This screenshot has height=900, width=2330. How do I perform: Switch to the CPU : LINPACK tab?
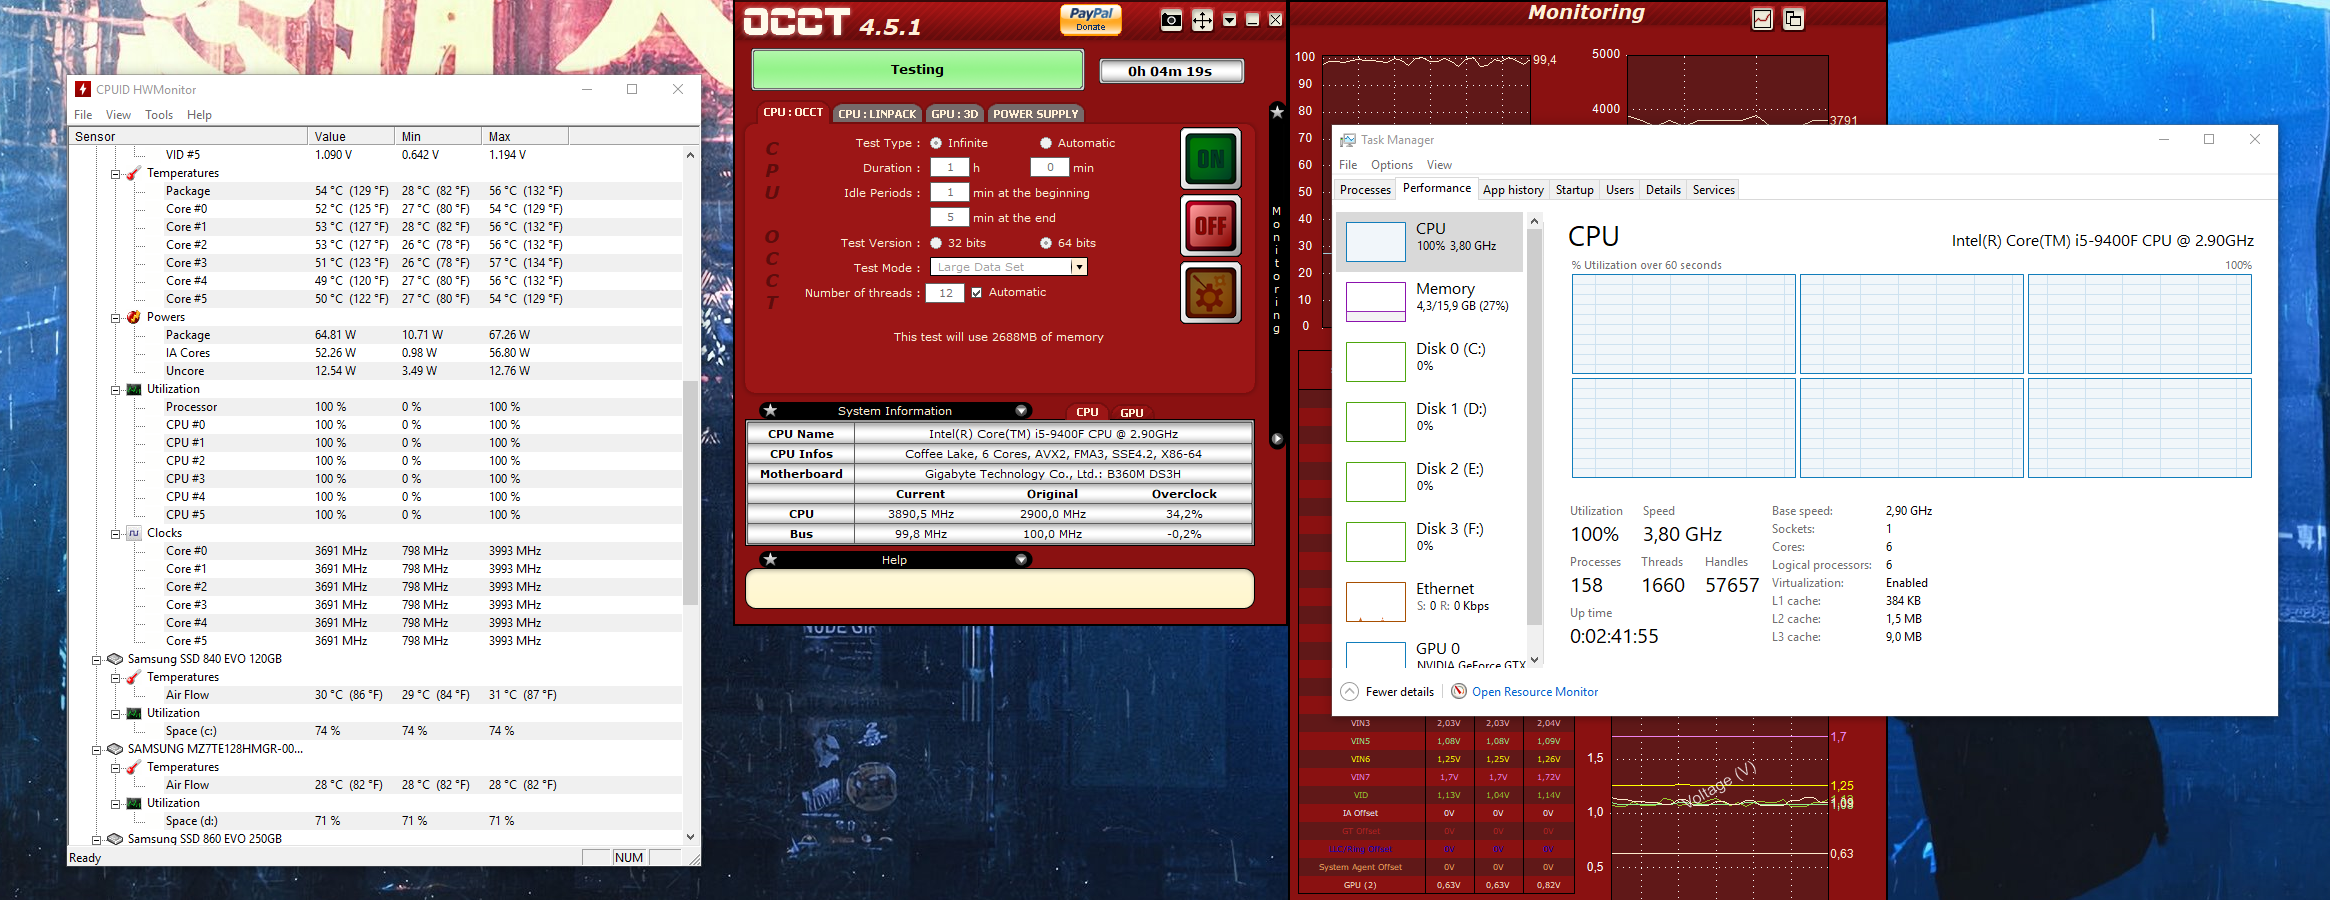(x=877, y=113)
